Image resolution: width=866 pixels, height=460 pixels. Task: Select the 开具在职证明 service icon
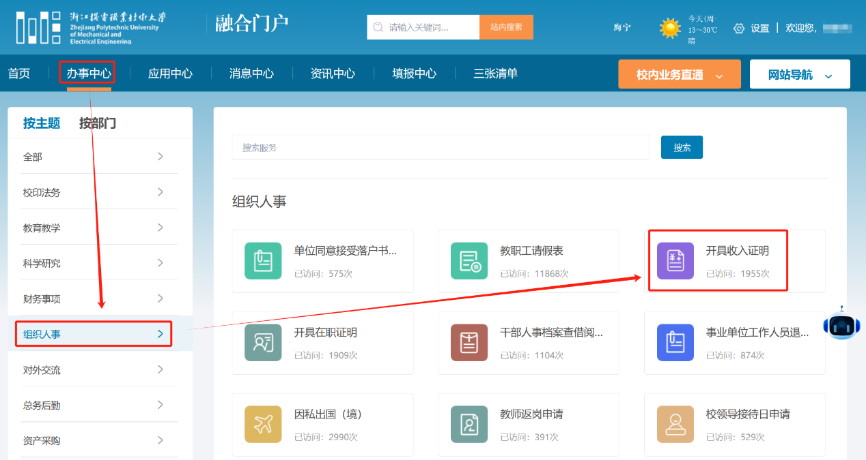(x=263, y=342)
